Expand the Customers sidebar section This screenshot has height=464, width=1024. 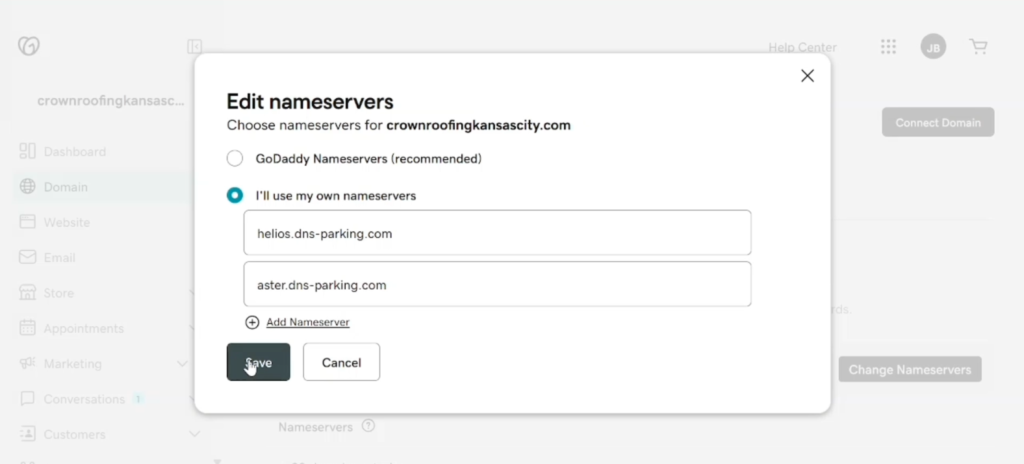194,434
